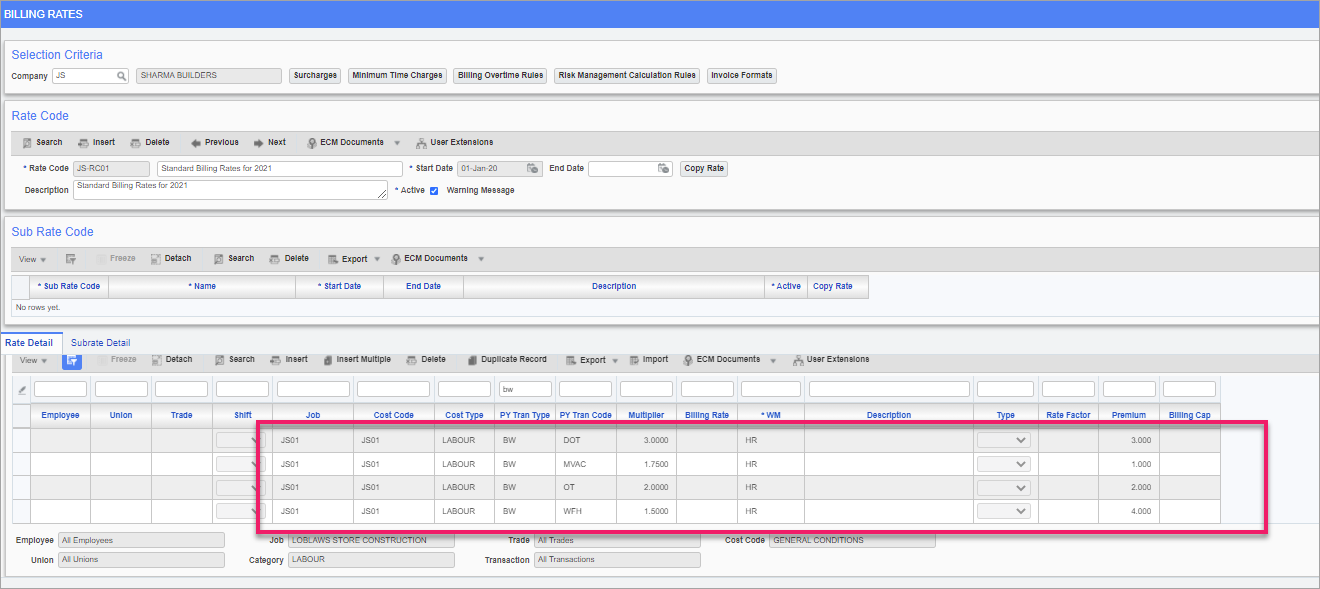Click the Rate Code description text area
The width and height of the screenshot is (1320, 589).
coord(230,190)
